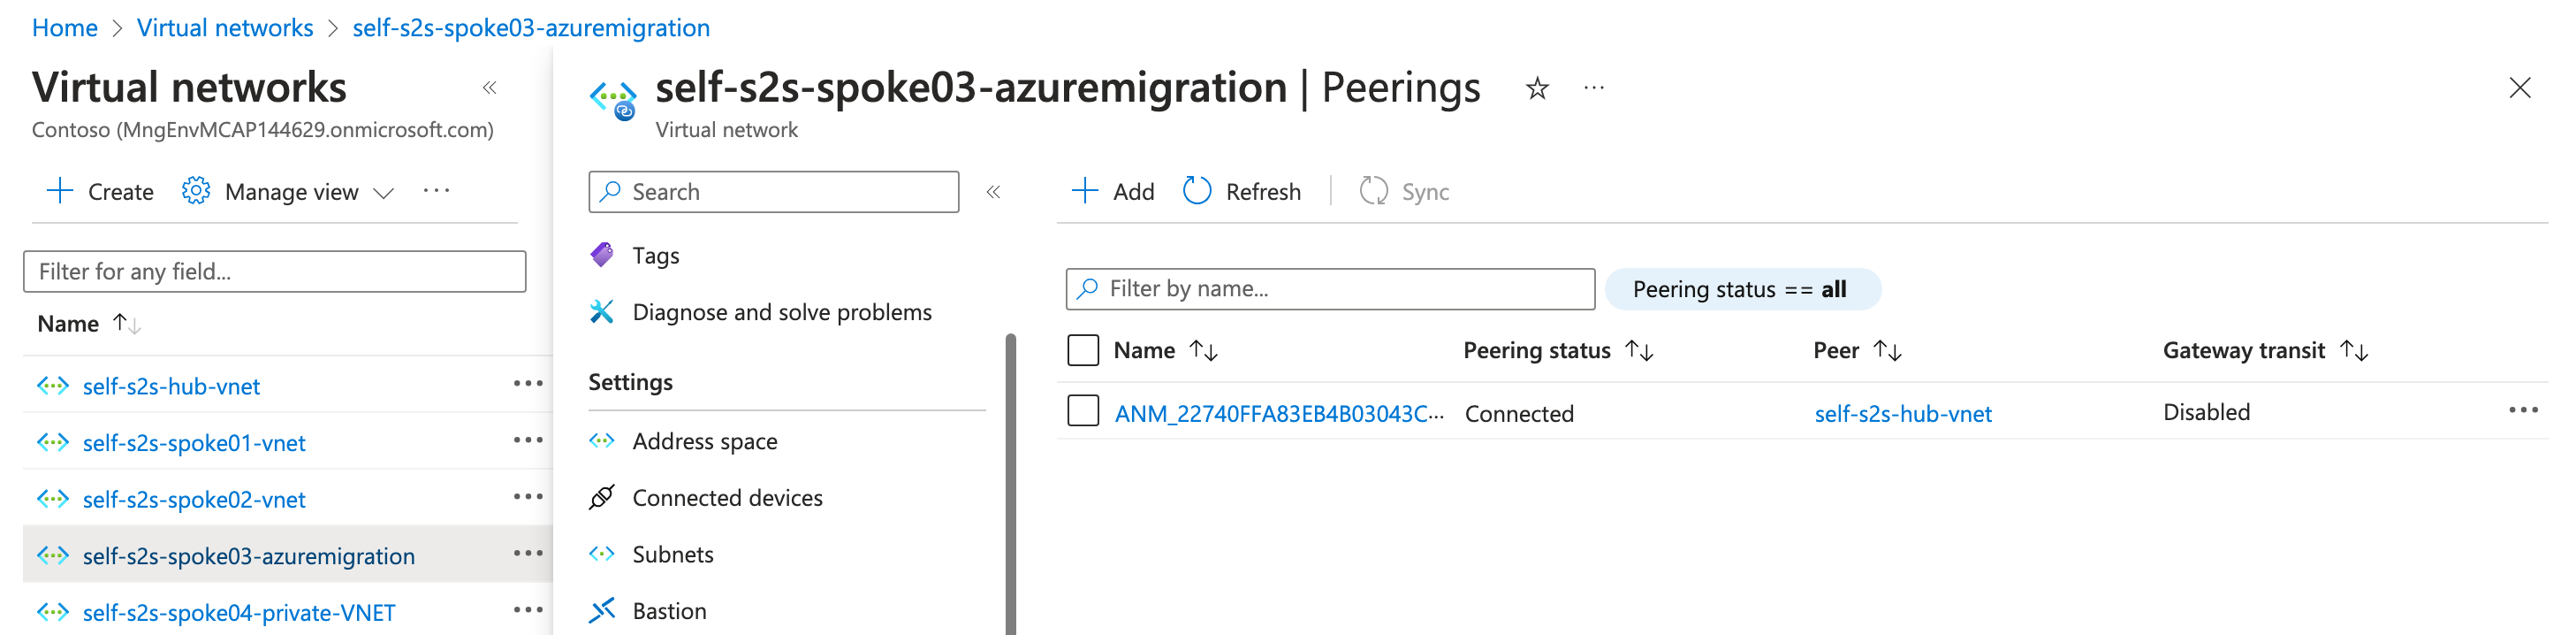Open more options for the ANM peering row
The image size is (2576, 635).
click(x=2522, y=411)
